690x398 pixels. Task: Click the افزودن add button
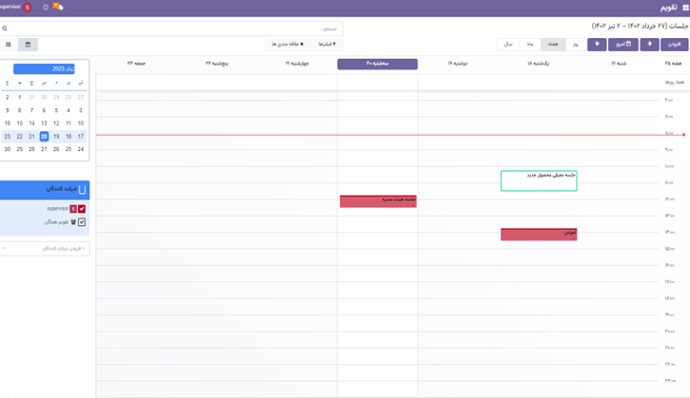pyautogui.click(x=674, y=44)
